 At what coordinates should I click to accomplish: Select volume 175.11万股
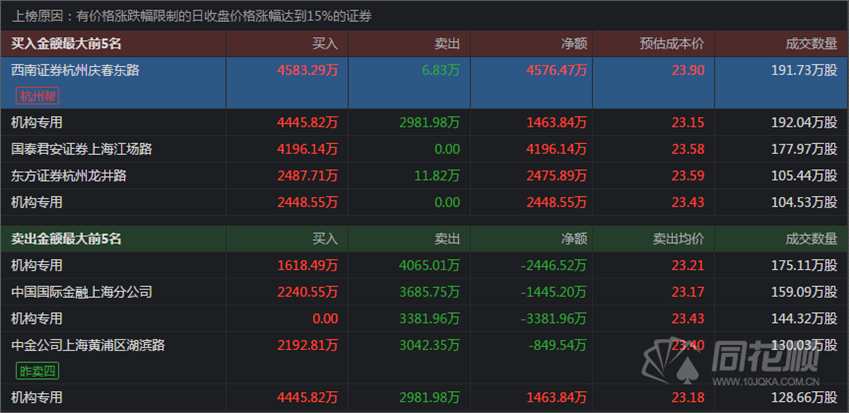pyautogui.click(x=804, y=265)
